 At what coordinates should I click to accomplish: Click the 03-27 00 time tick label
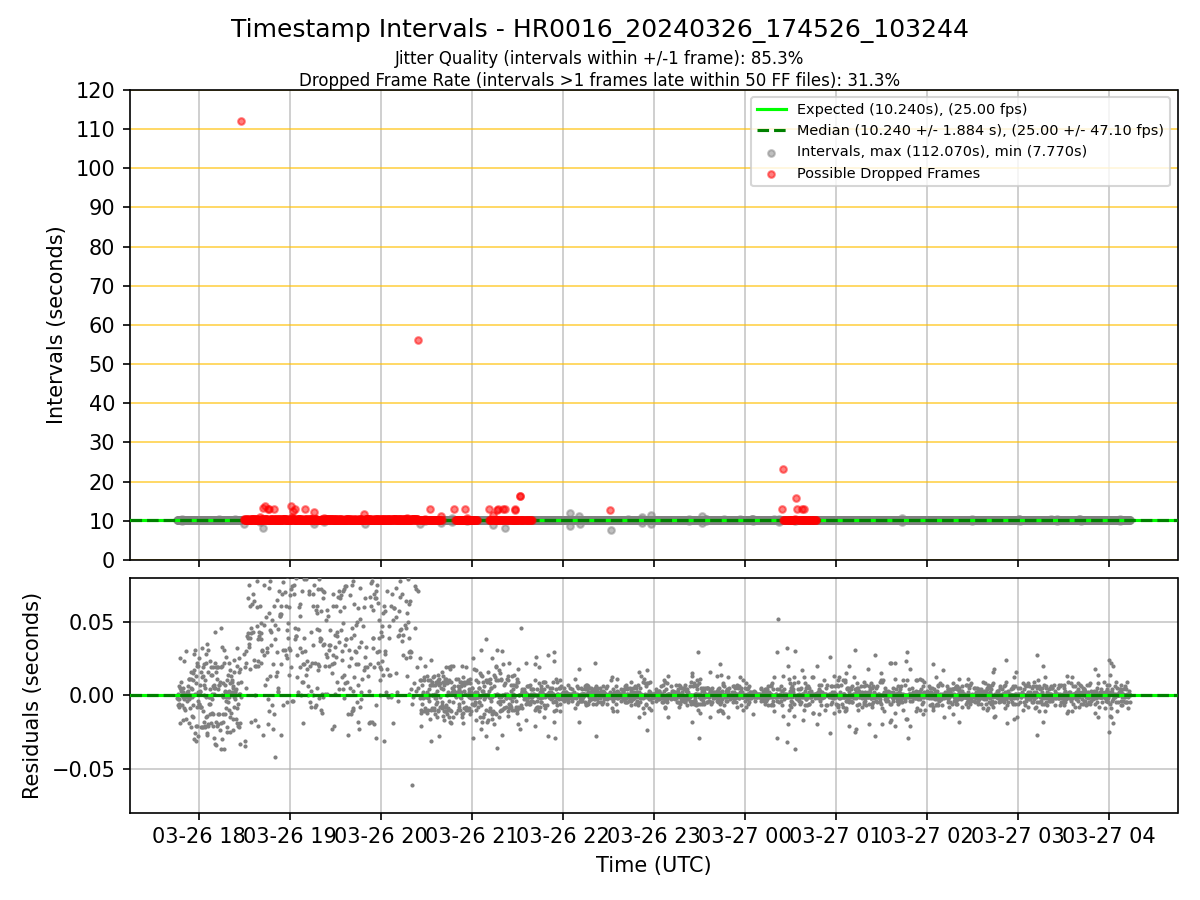tap(744, 835)
